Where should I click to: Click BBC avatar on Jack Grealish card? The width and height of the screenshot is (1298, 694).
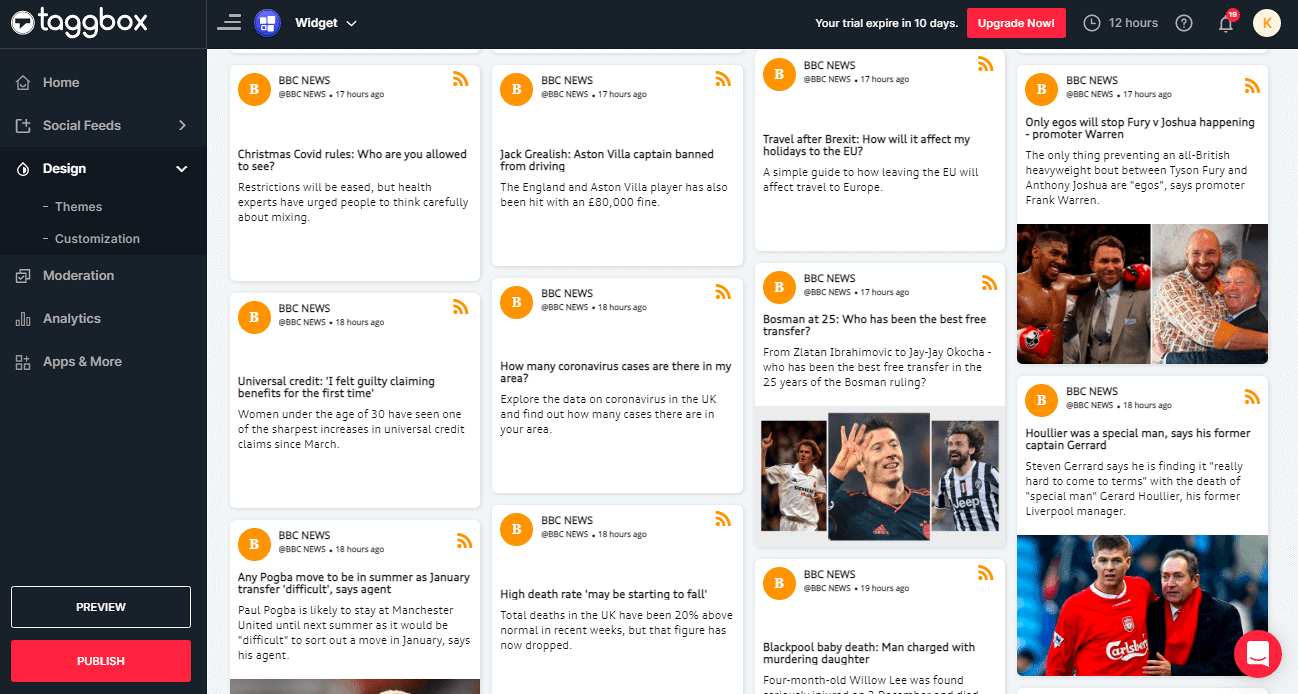[516, 88]
